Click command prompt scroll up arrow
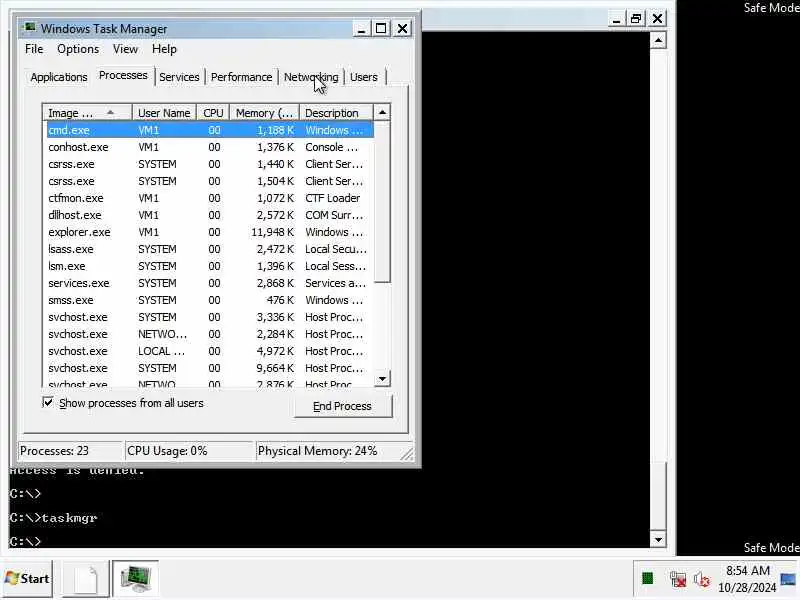800x600 pixels. pyautogui.click(x=658, y=40)
